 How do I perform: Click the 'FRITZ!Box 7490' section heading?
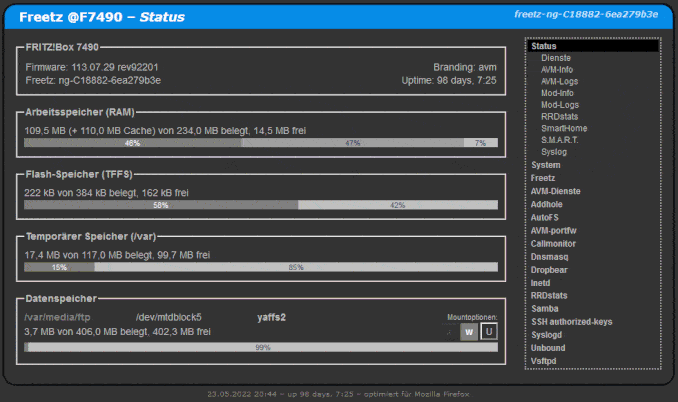[62, 47]
